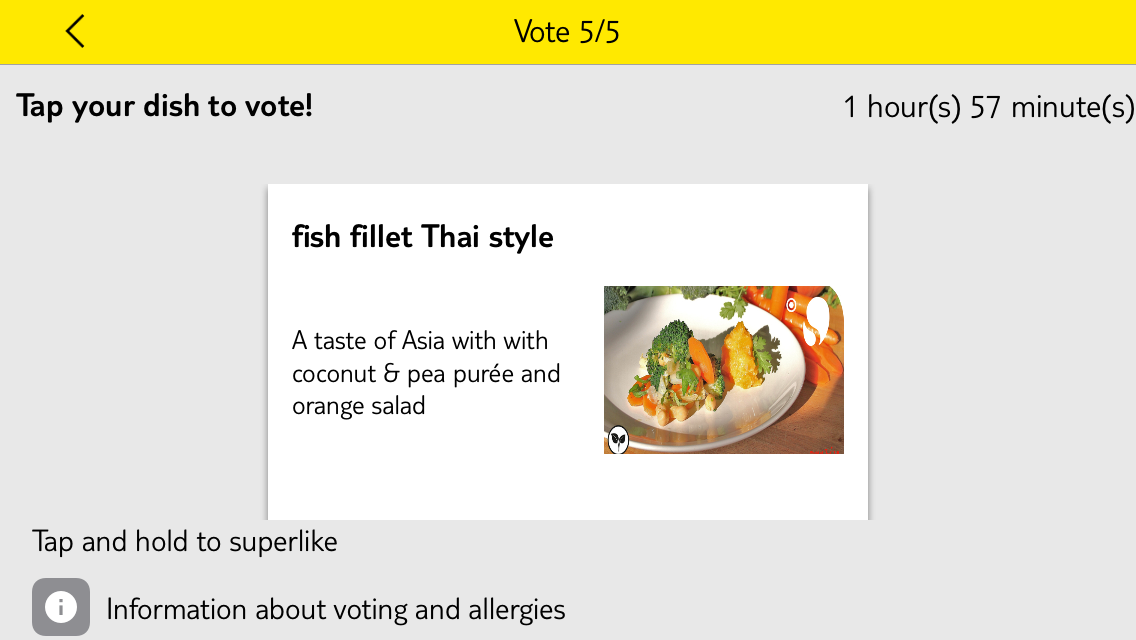Tap the white speech-drop logo on the photo

coord(816,321)
